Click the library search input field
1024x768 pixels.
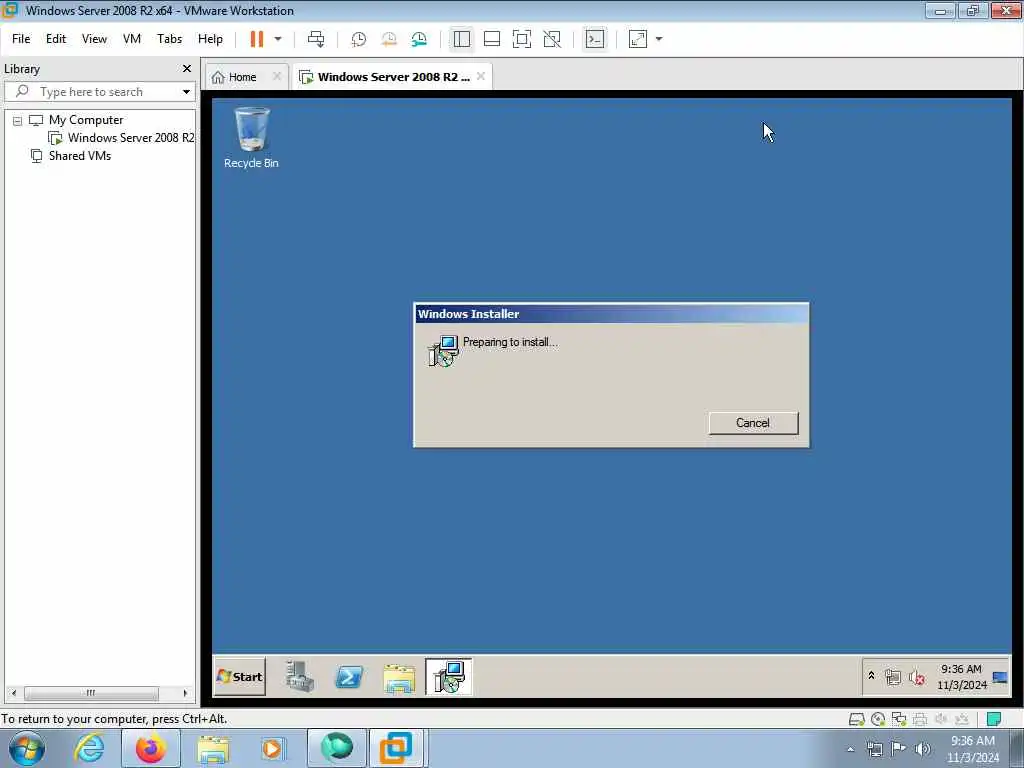(98, 91)
